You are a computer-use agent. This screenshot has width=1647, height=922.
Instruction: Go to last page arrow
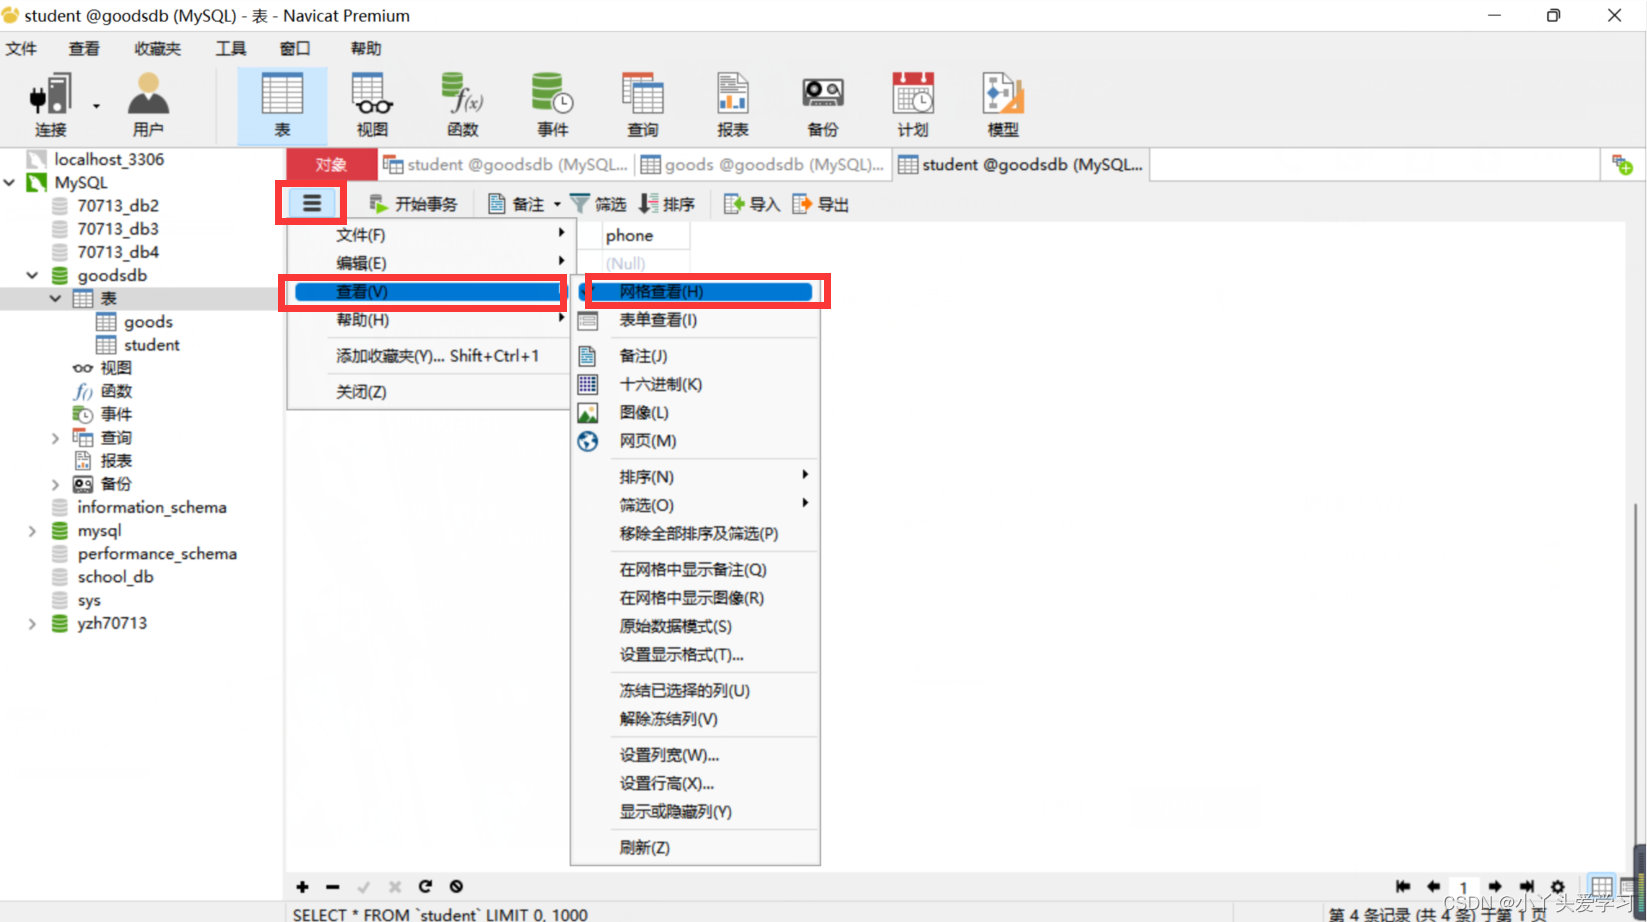[x=1526, y=886]
